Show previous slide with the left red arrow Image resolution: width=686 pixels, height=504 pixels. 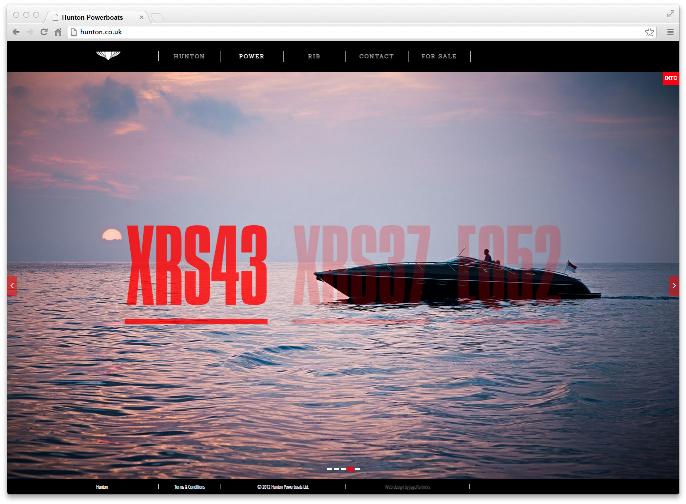click(12, 286)
